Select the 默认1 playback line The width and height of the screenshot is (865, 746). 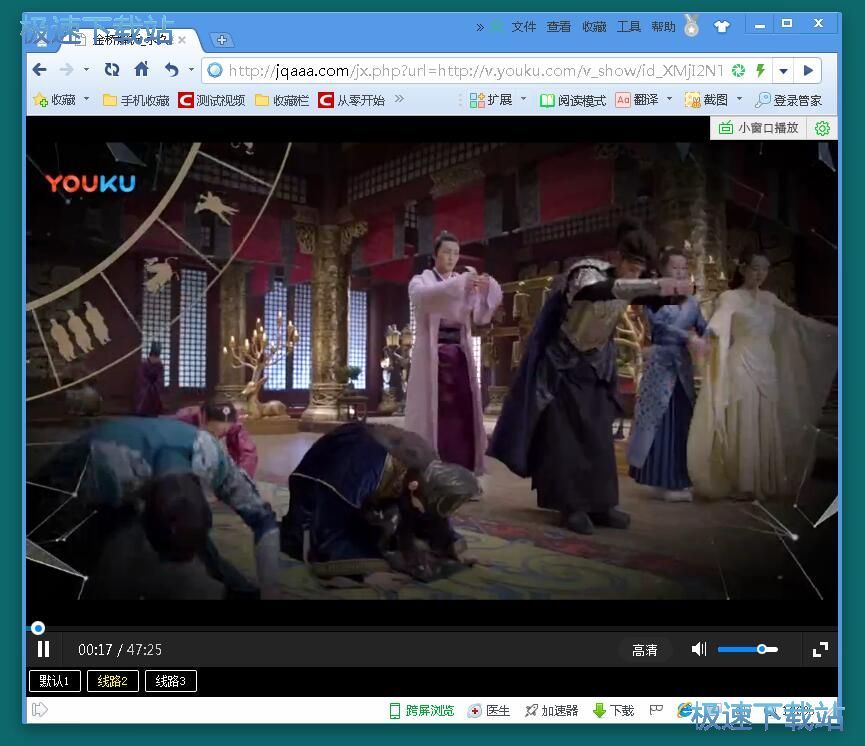pos(55,681)
